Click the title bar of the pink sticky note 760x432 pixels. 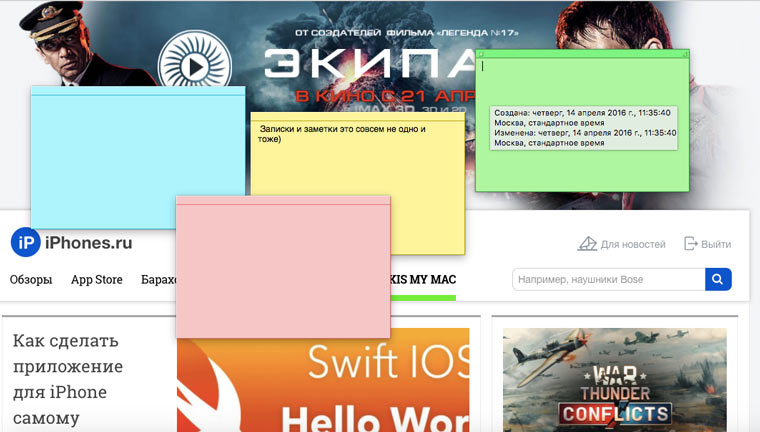pyautogui.click(x=283, y=201)
